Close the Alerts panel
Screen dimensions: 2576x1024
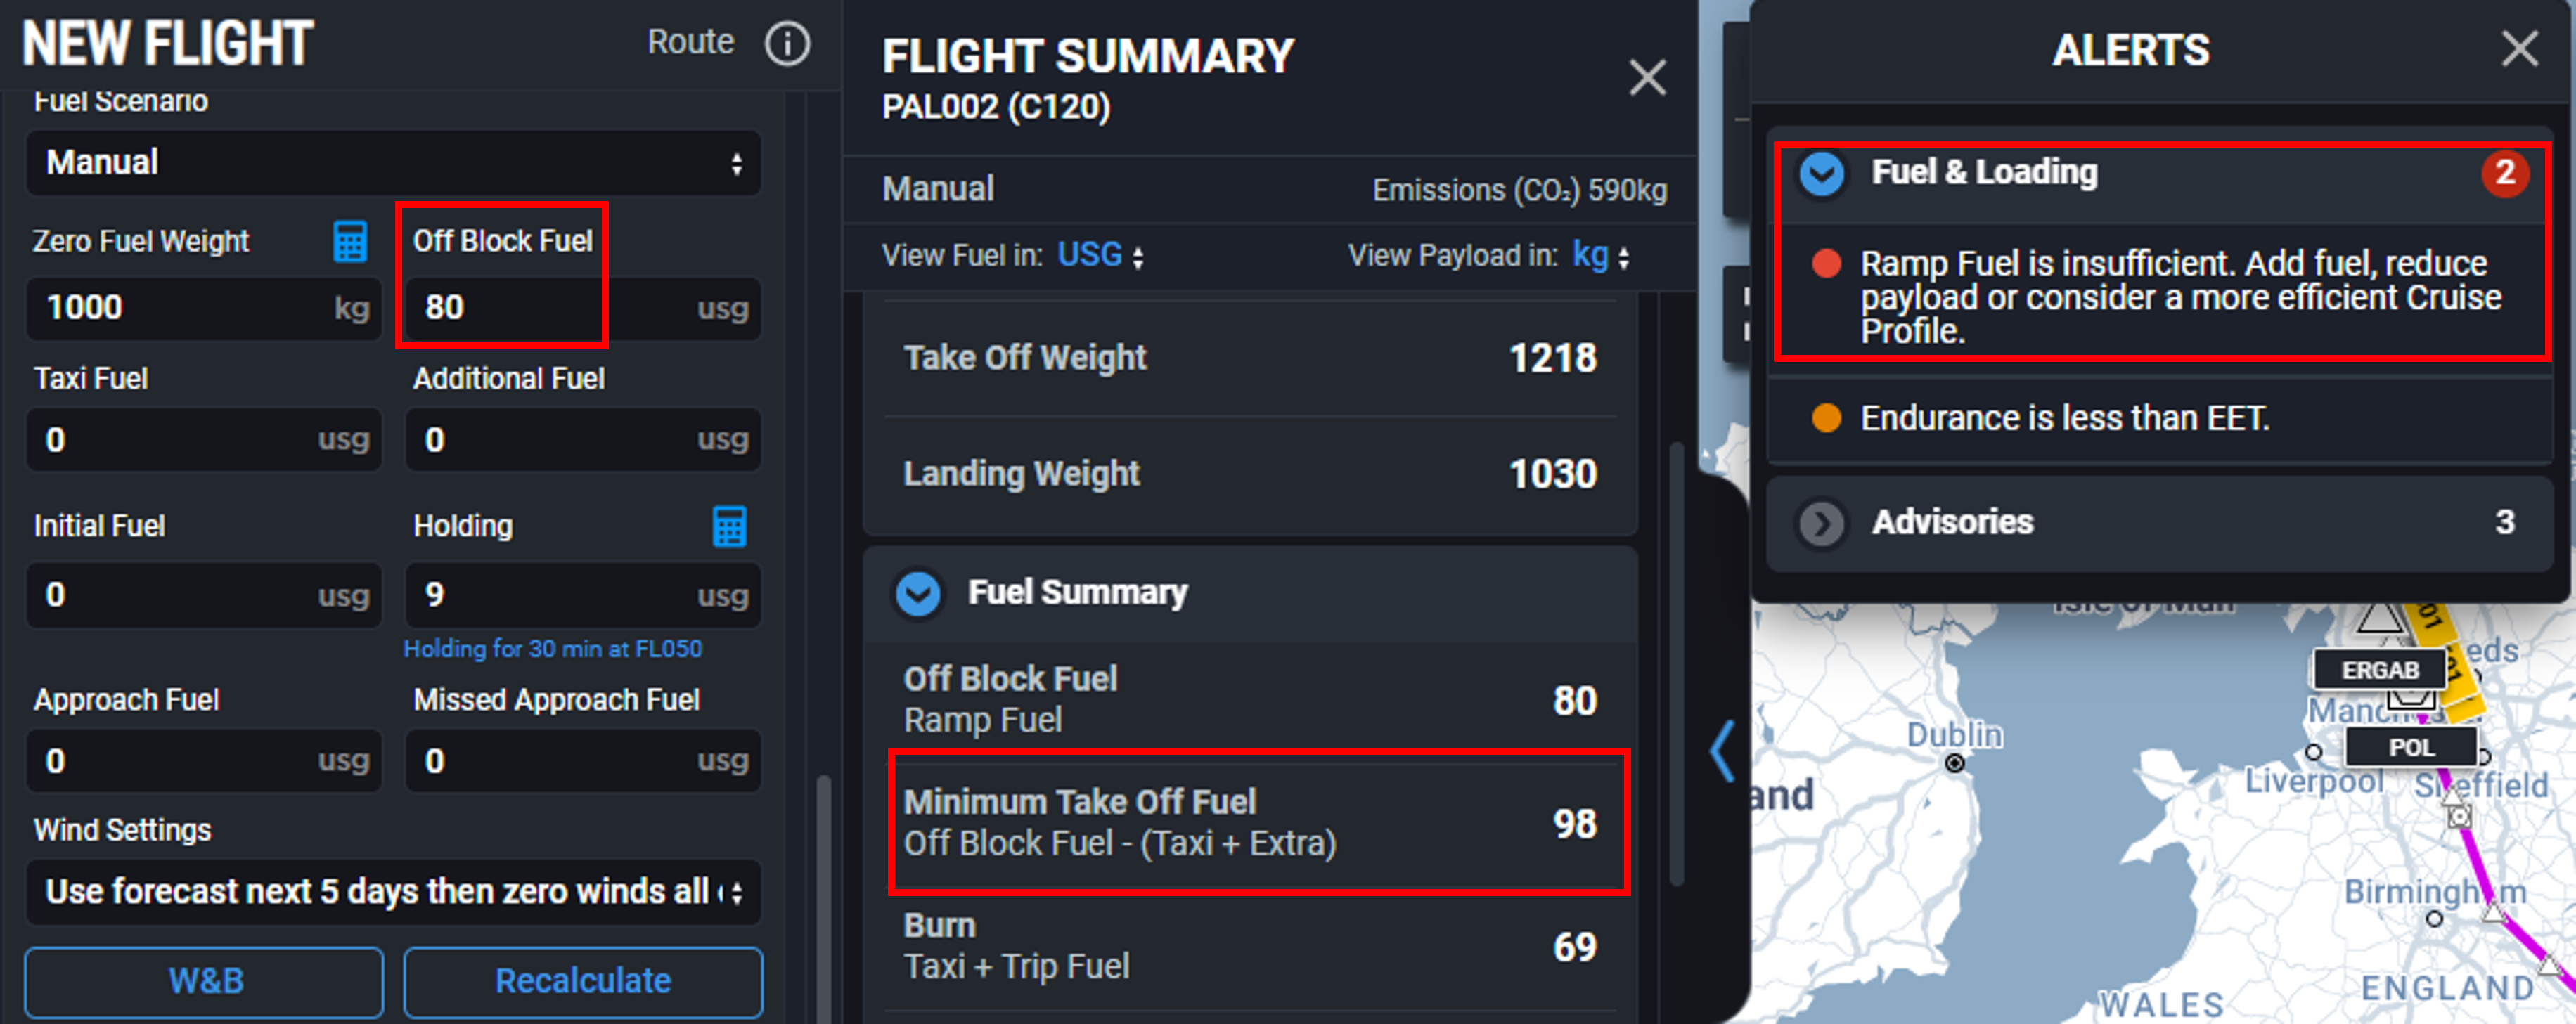pyautogui.click(x=2519, y=48)
